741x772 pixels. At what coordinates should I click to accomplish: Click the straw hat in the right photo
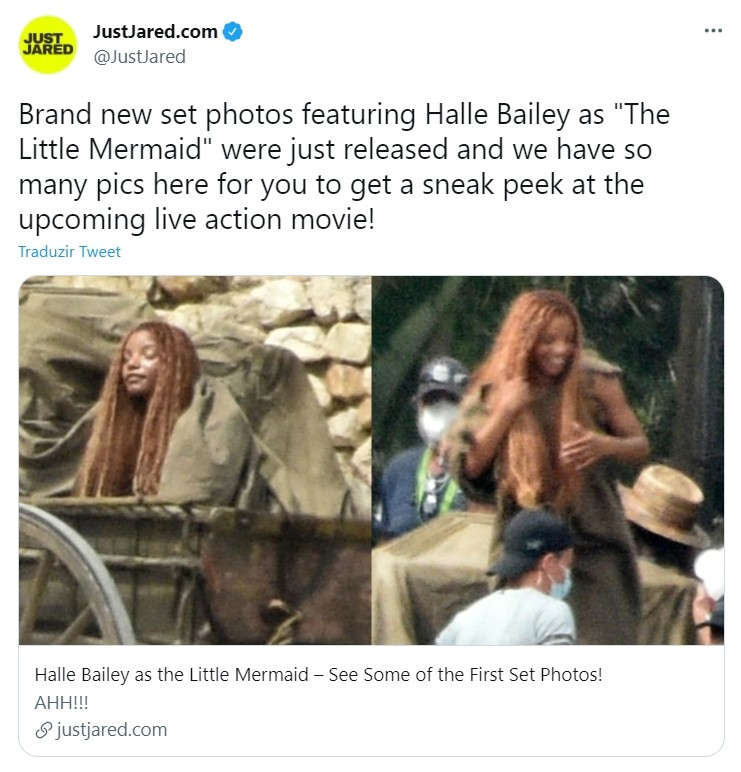pyautogui.click(x=664, y=504)
